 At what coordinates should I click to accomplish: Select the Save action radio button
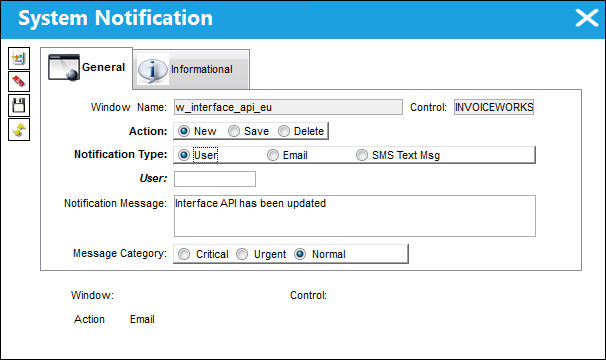point(234,131)
